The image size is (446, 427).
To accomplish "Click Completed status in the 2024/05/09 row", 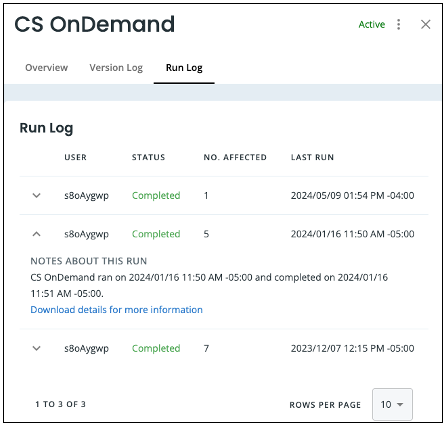I will (x=156, y=195).
